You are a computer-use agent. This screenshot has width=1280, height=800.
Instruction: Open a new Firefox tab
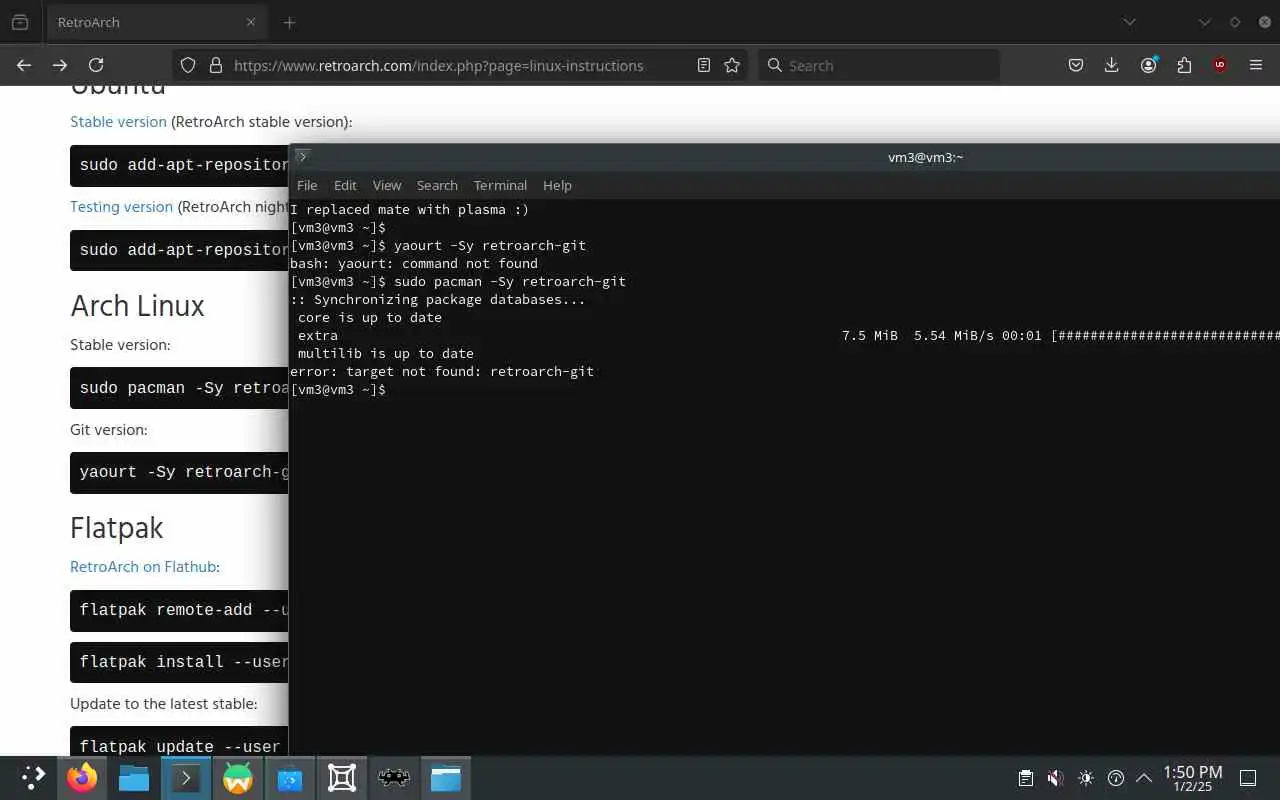click(289, 22)
